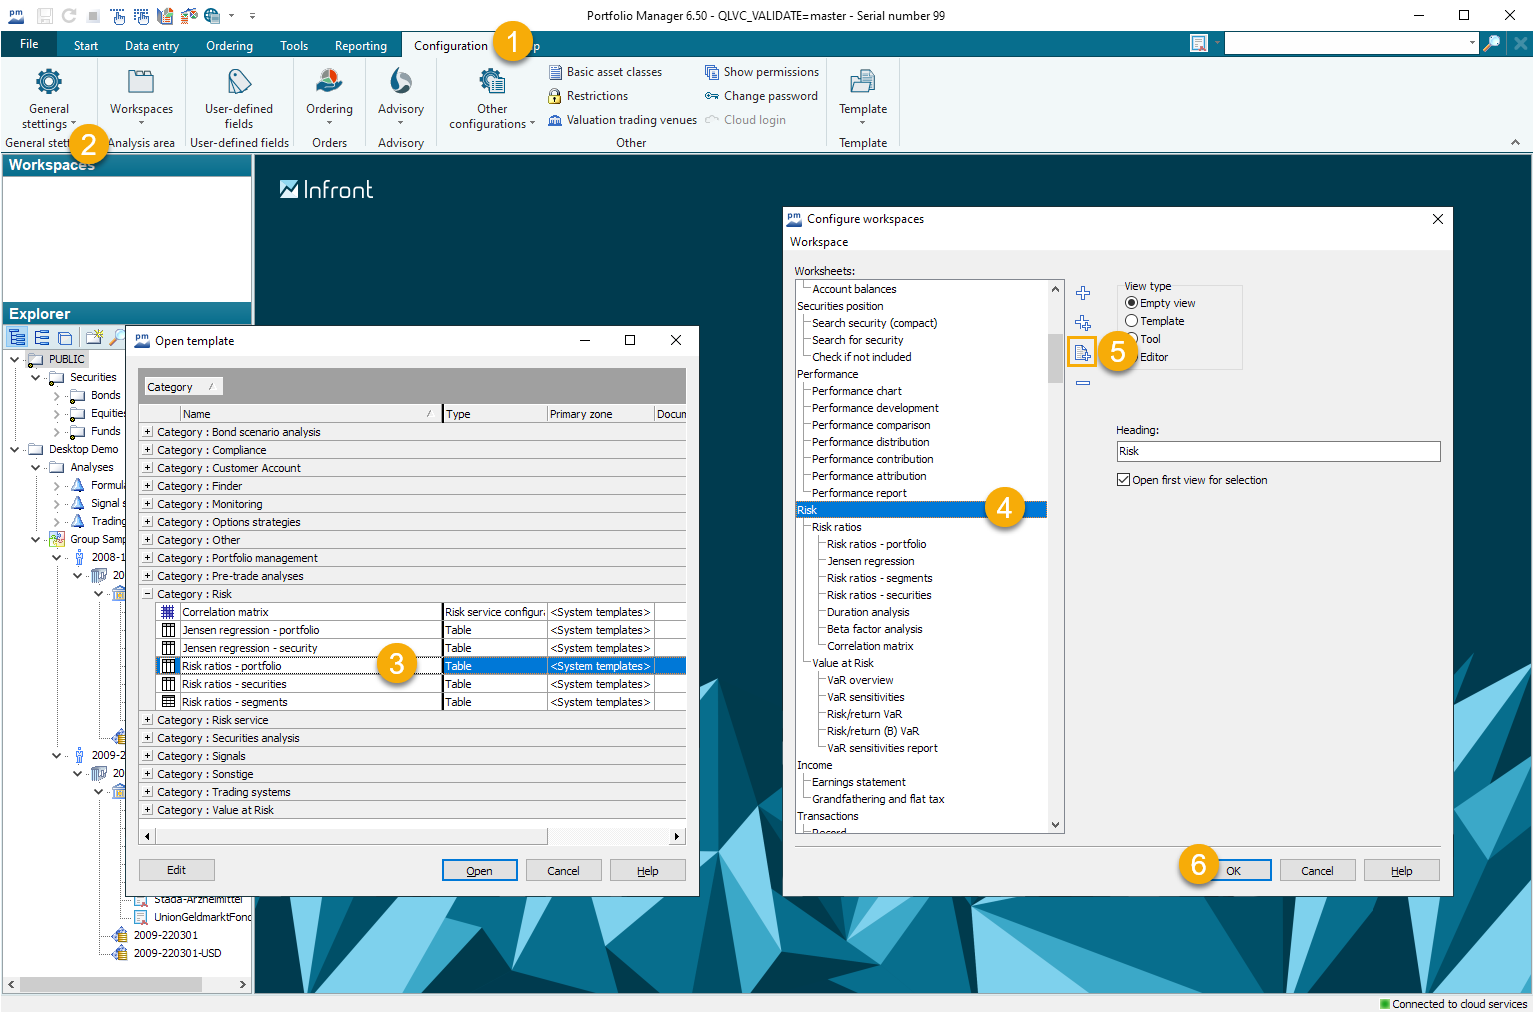Expand Category : Value at Risk group
The image size is (1534, 1013).
[x=148, y=810]
